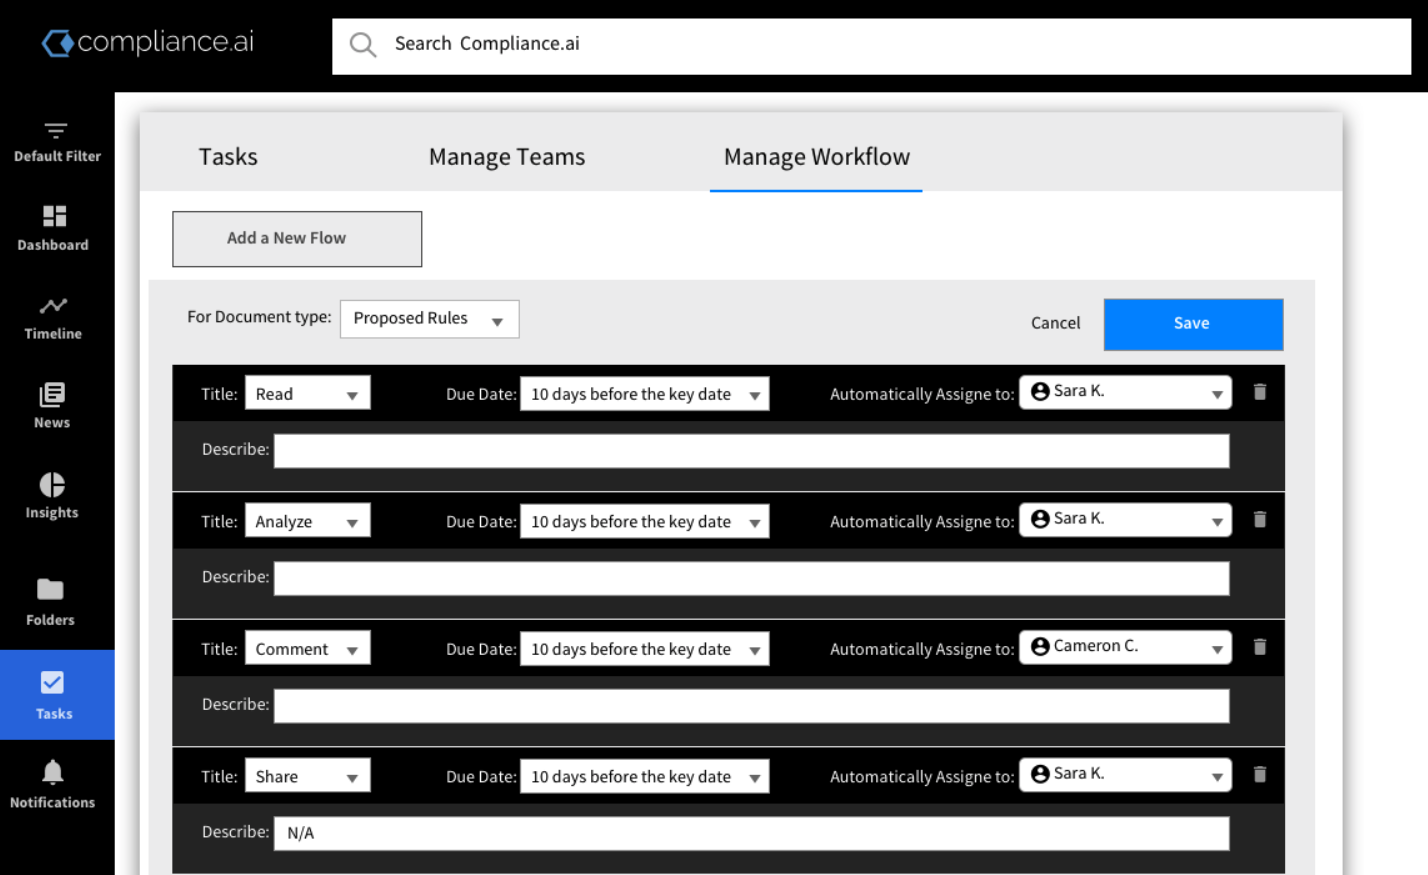Open the News section icon
The height and width of the screenshot is (875, 1428).
pos(52,395)
